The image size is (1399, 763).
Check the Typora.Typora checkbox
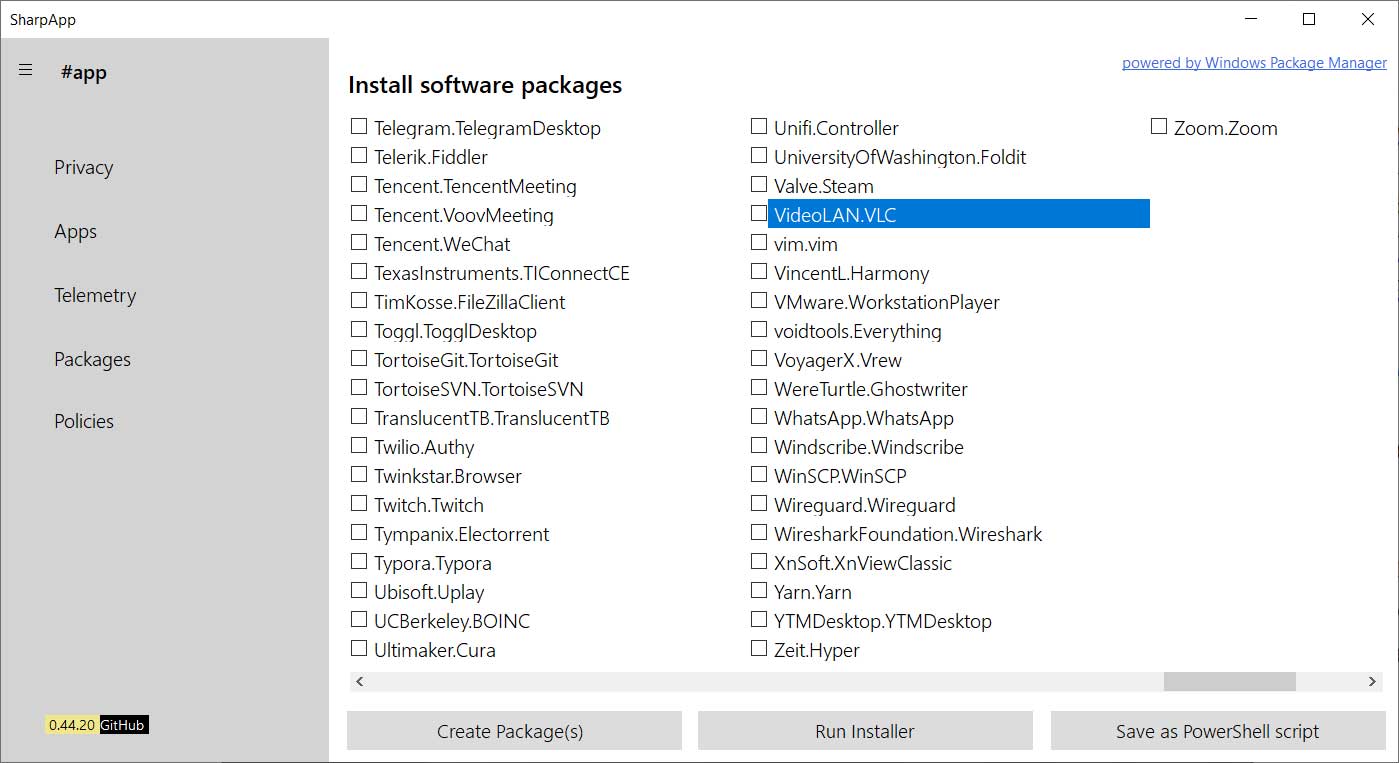coord(359,561)
